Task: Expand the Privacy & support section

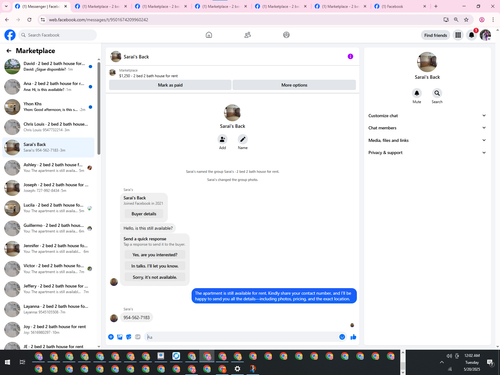Action: (427, 153)
